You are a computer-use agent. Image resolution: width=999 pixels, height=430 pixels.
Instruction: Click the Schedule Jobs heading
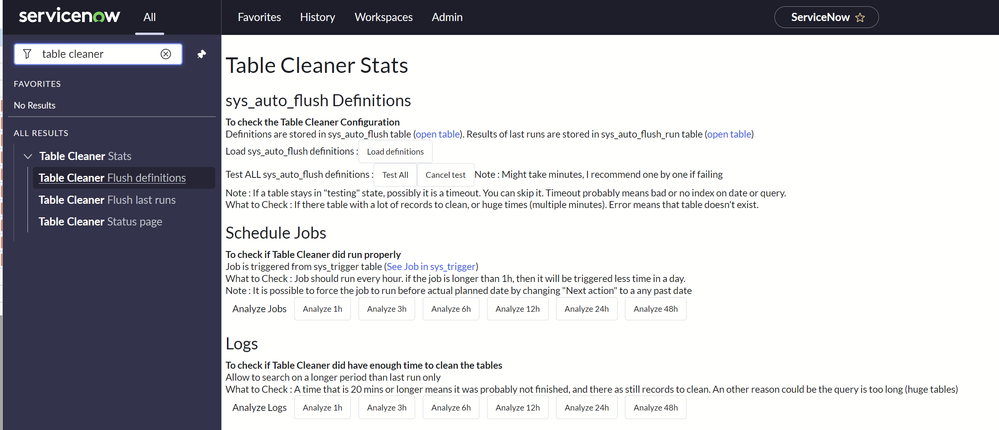[276, 233]
